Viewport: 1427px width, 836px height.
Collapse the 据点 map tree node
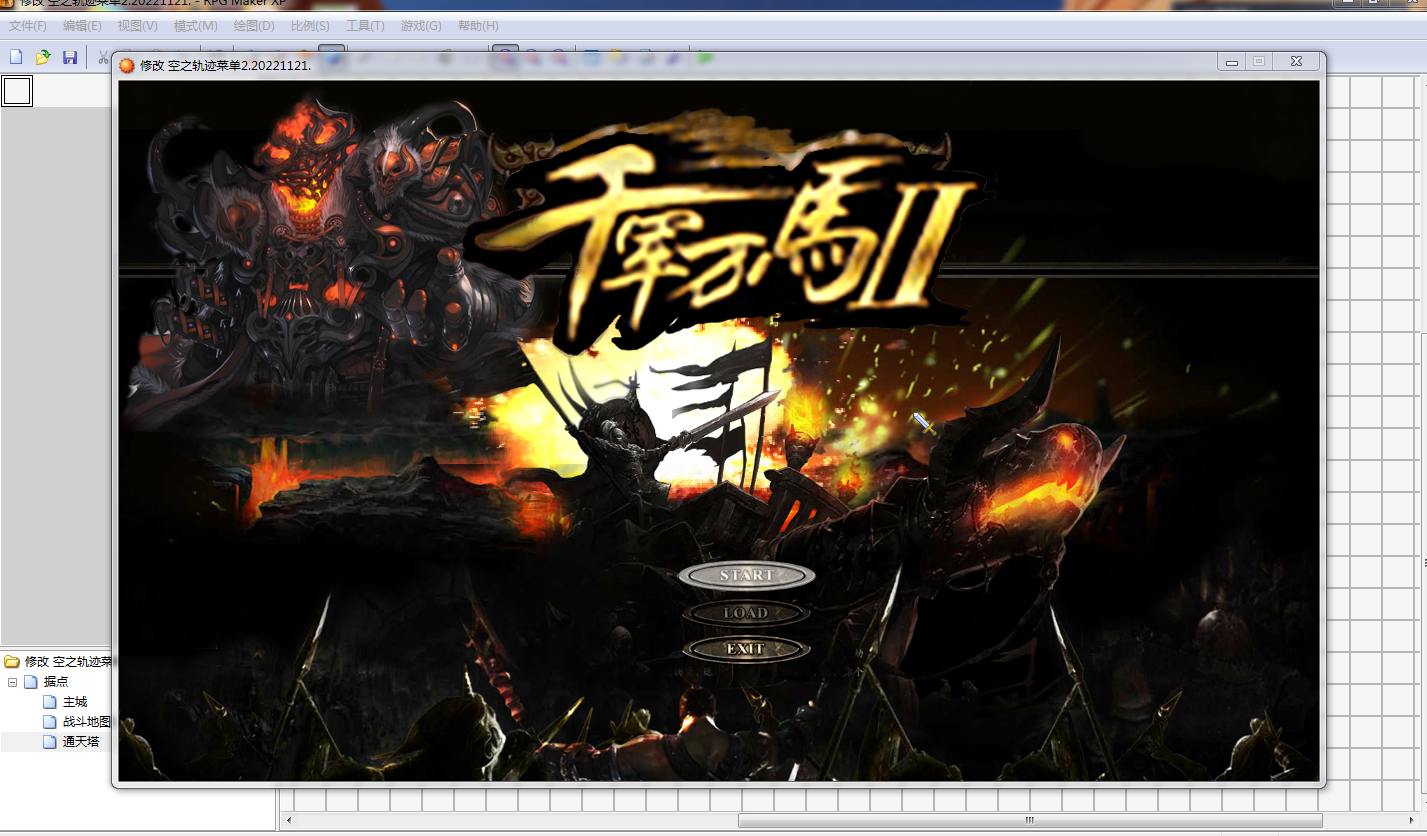coord(13,682)
